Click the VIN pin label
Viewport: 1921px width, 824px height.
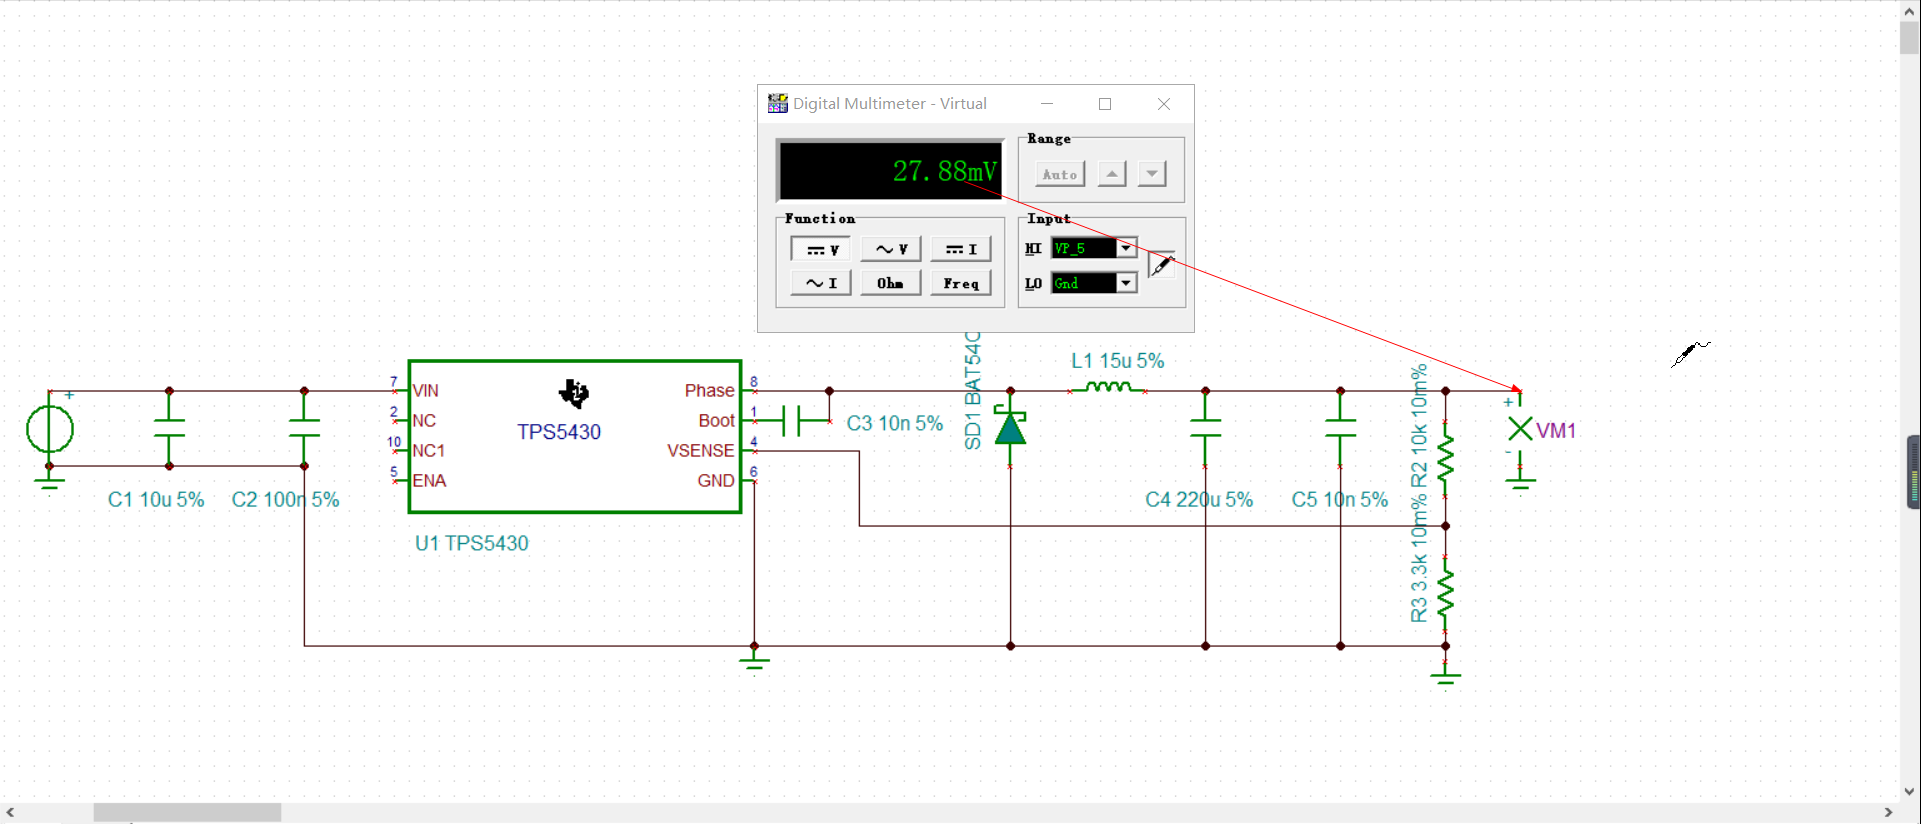click(x=426, y=391)
